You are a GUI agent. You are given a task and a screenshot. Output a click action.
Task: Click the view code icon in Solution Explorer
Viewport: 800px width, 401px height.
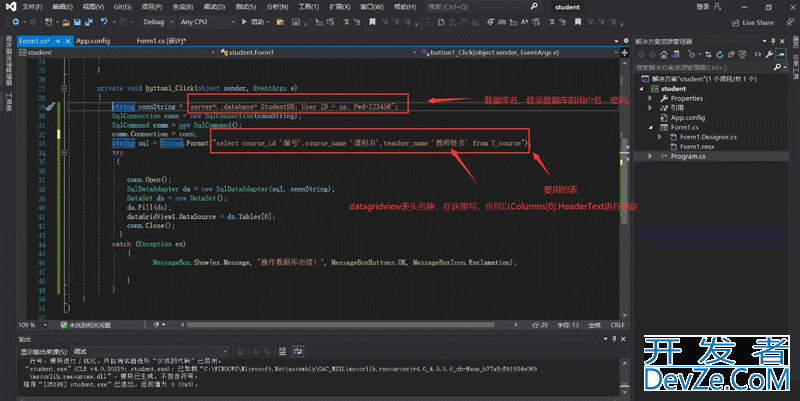(x=758, y=55)
